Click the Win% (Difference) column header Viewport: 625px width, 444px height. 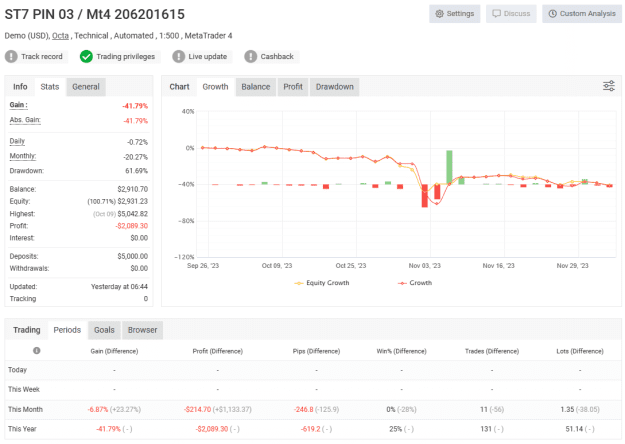coord(401,351)
